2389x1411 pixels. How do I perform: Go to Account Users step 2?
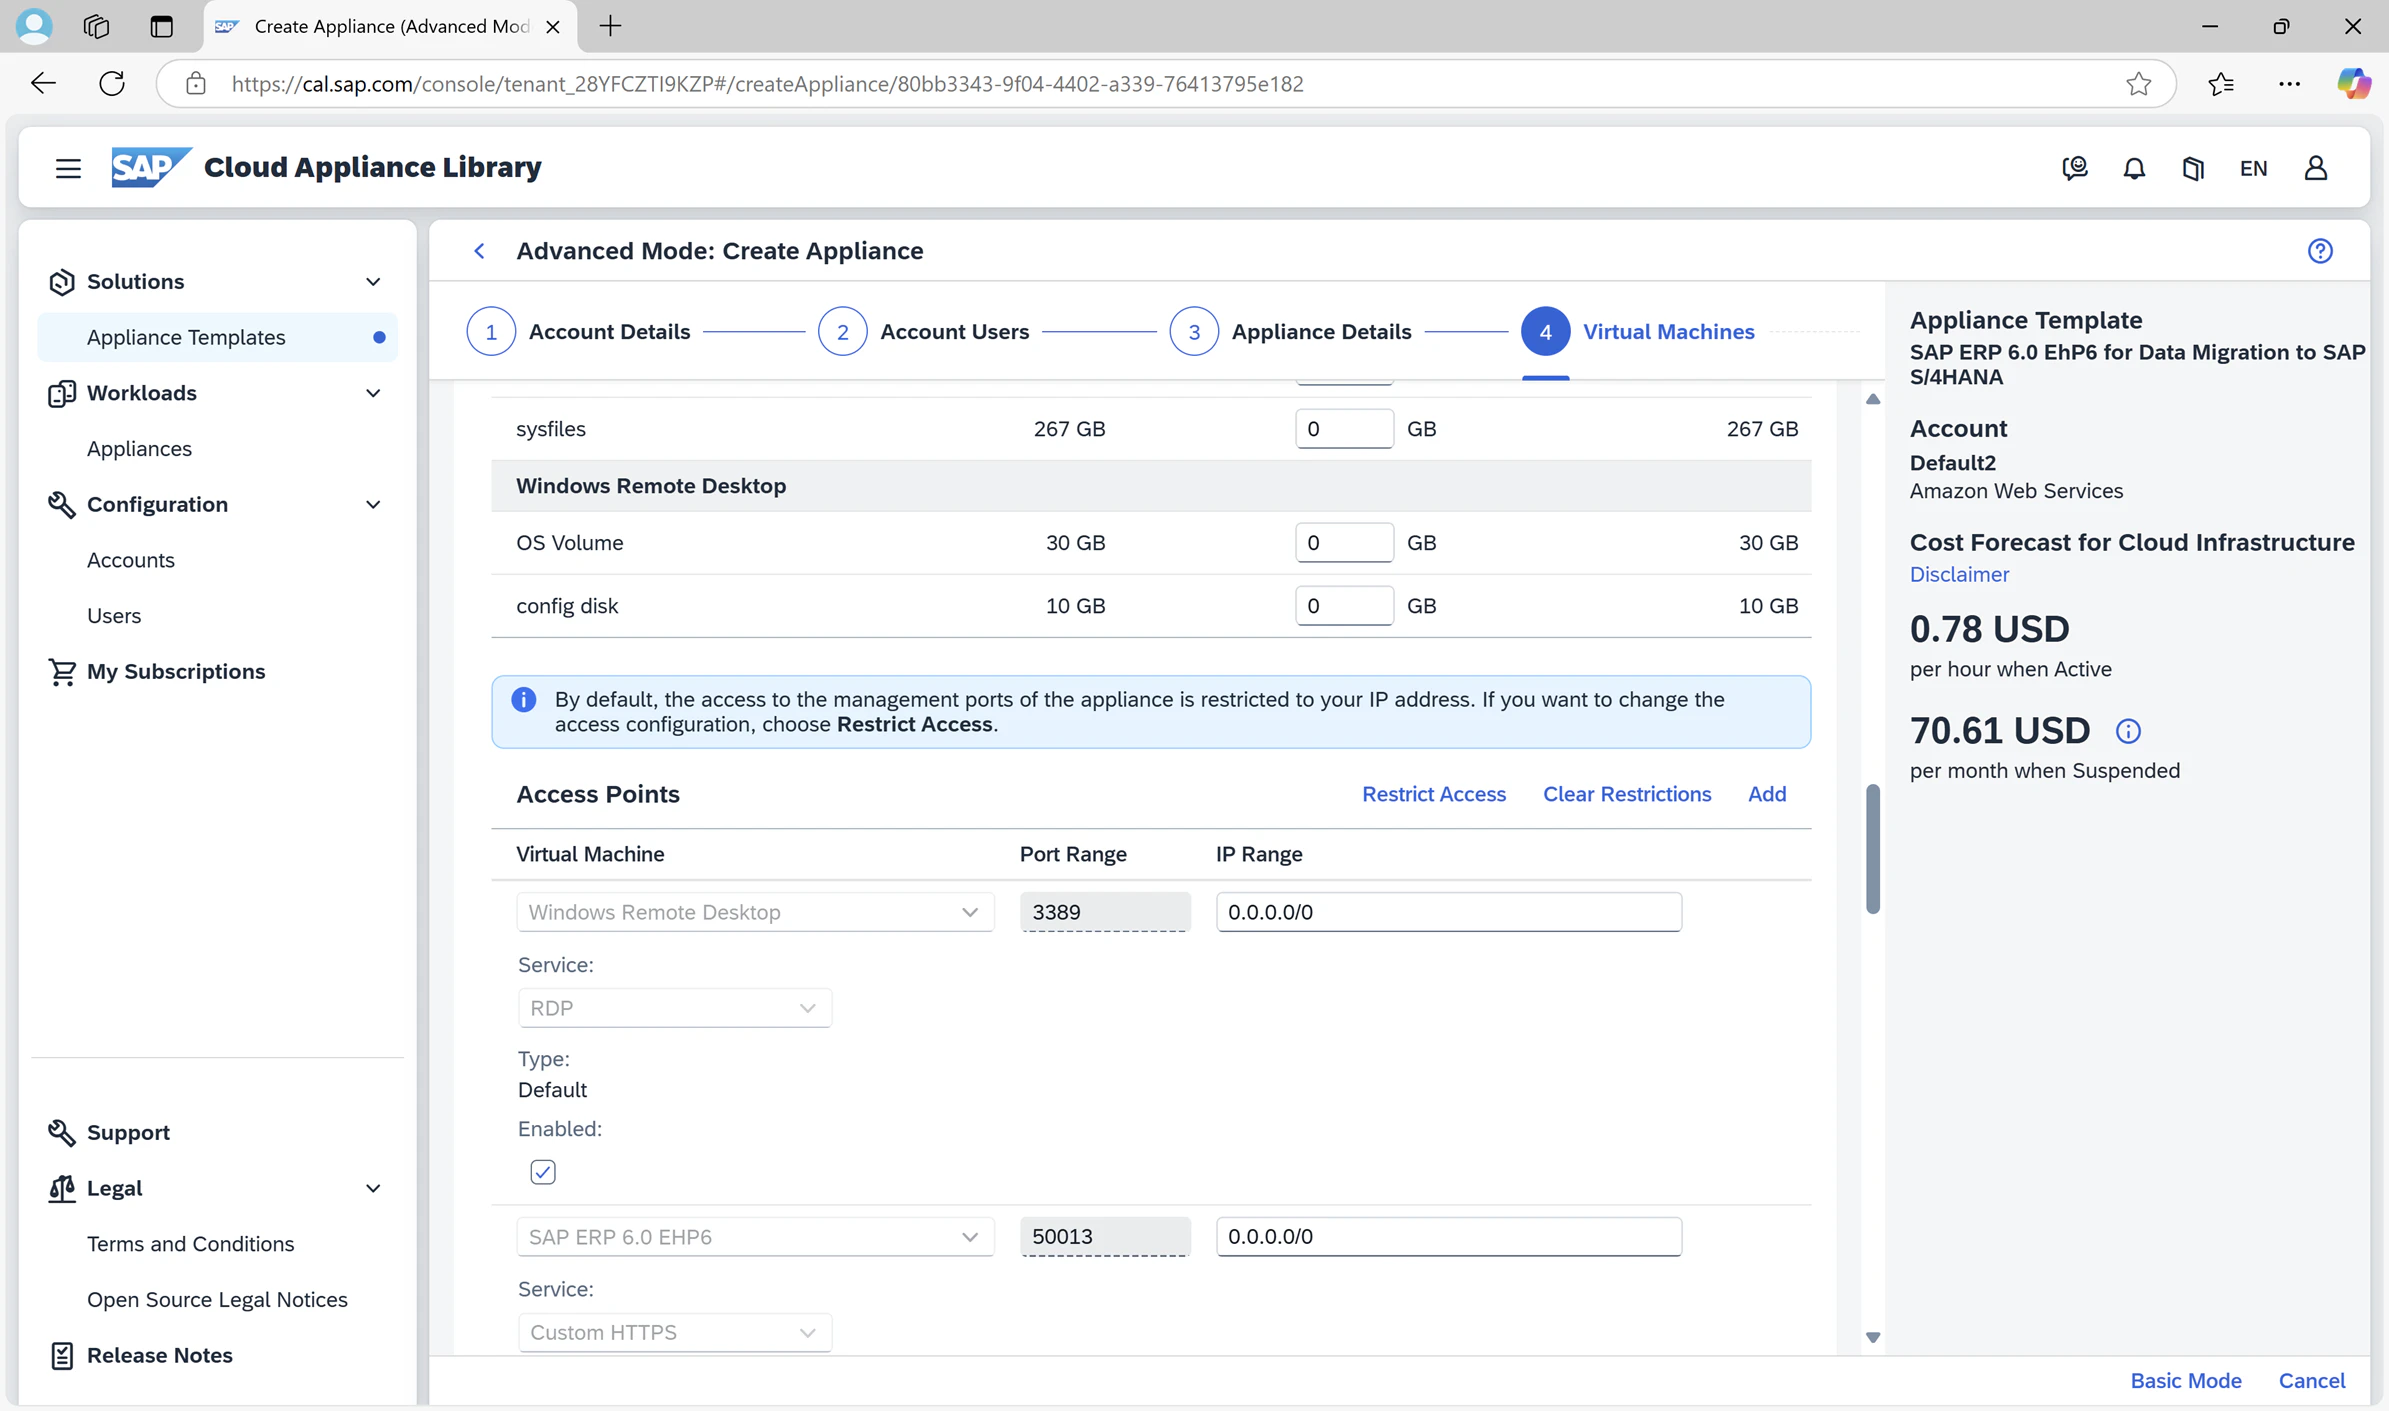pyautogui.click(x=924, y=332)
